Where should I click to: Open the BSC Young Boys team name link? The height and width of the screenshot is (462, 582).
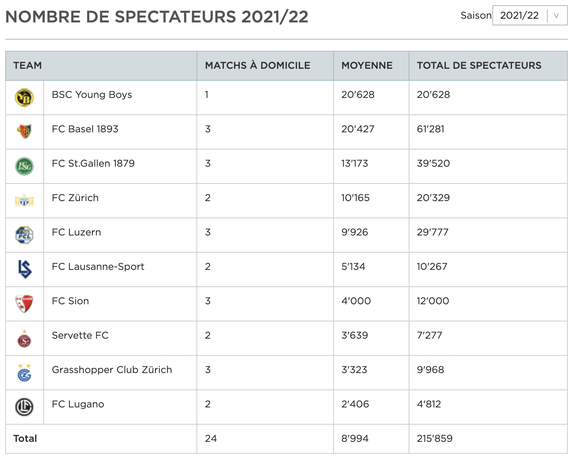click(92, 95)
